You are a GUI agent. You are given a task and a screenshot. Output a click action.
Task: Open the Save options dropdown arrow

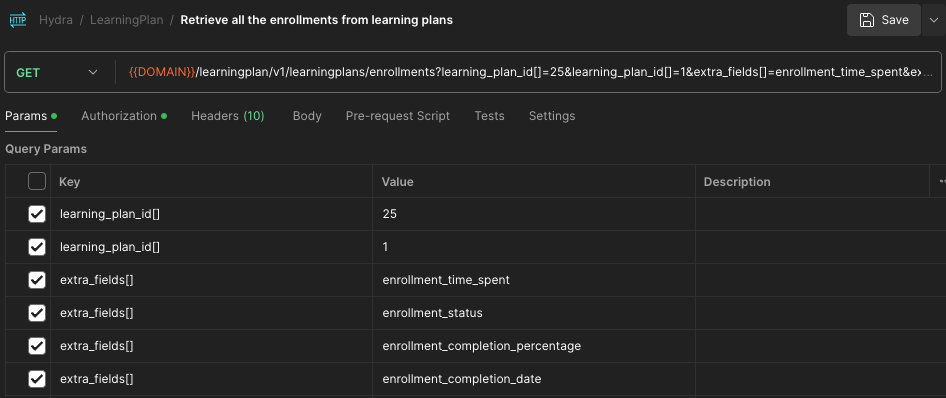point(933,20)
